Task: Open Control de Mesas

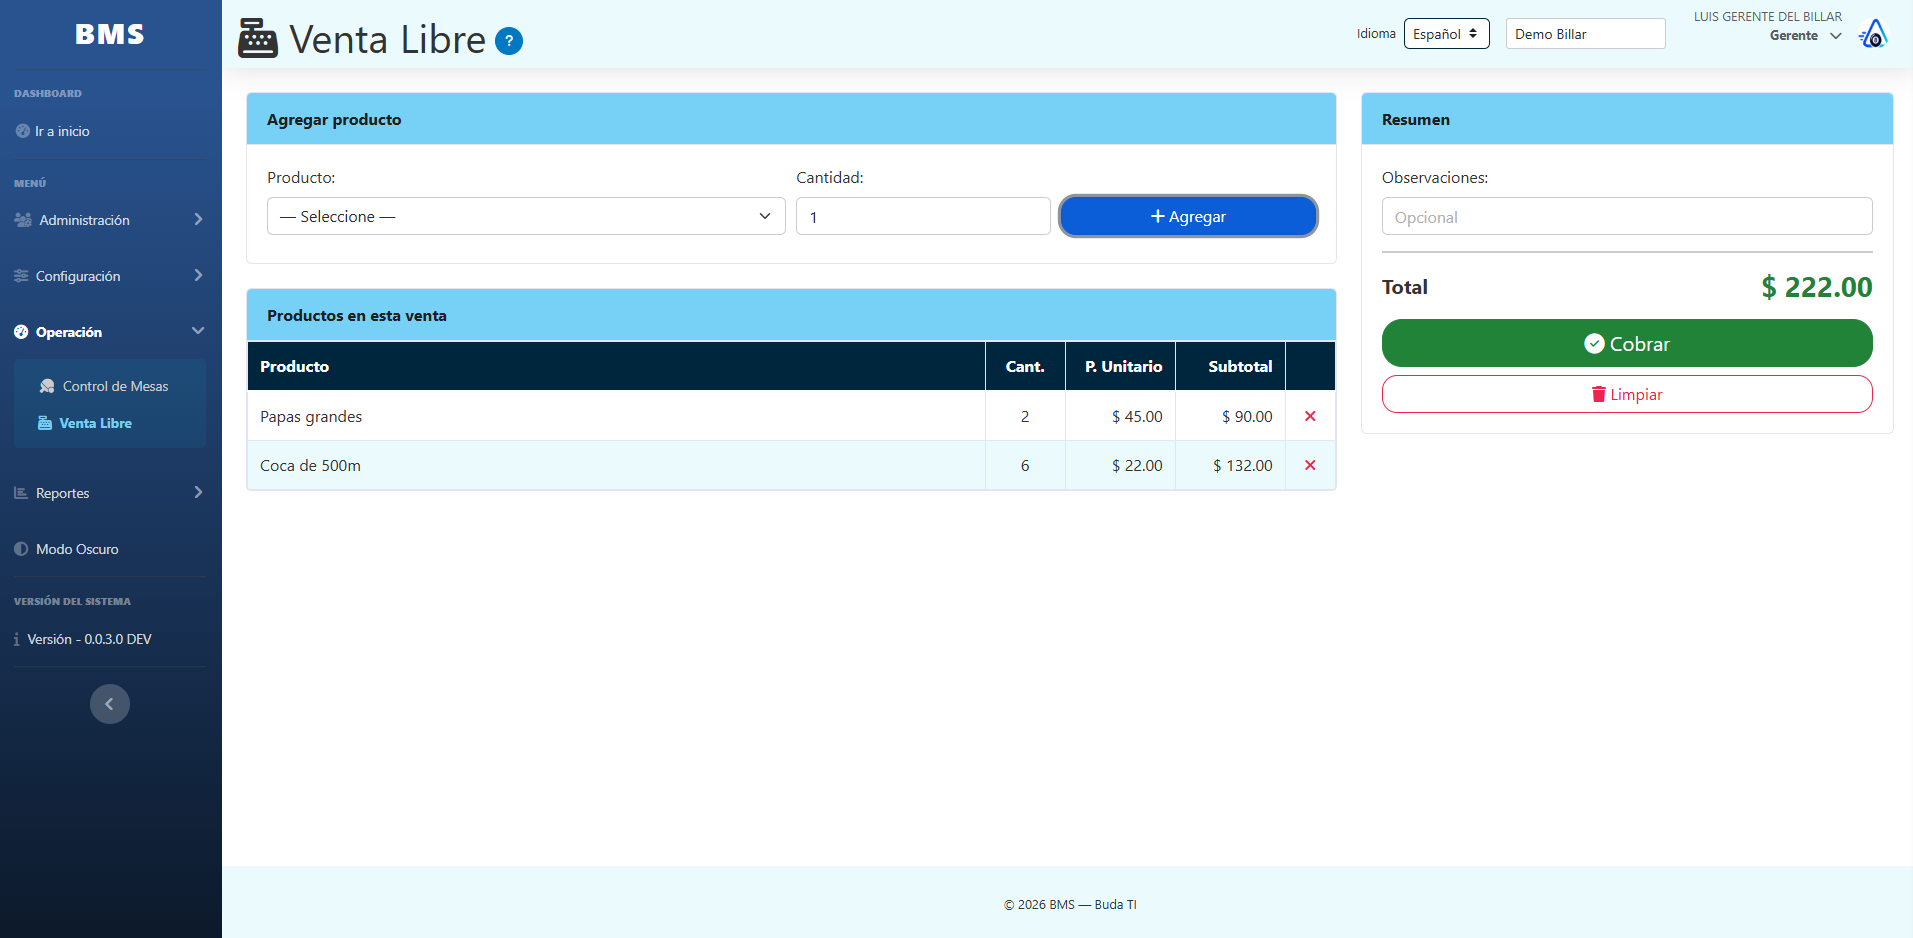Action: click(x=104, y=386)
